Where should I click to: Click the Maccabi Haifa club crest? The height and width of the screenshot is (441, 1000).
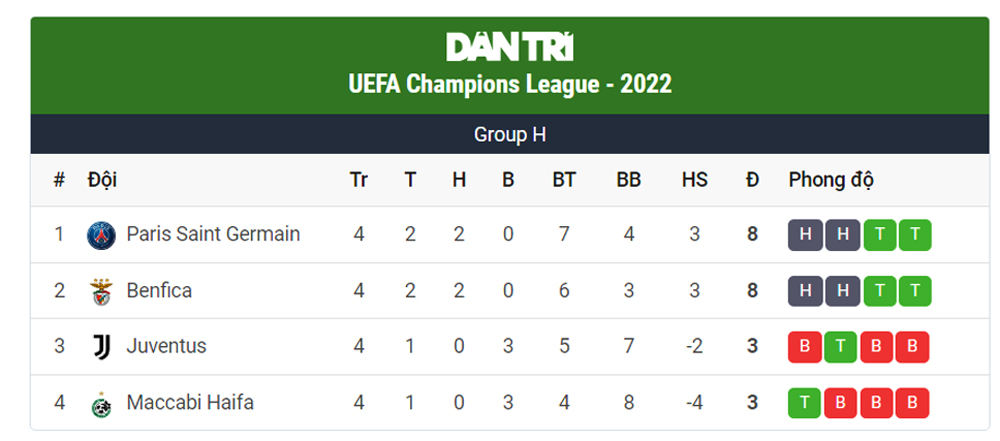click(x=101, y=404)
